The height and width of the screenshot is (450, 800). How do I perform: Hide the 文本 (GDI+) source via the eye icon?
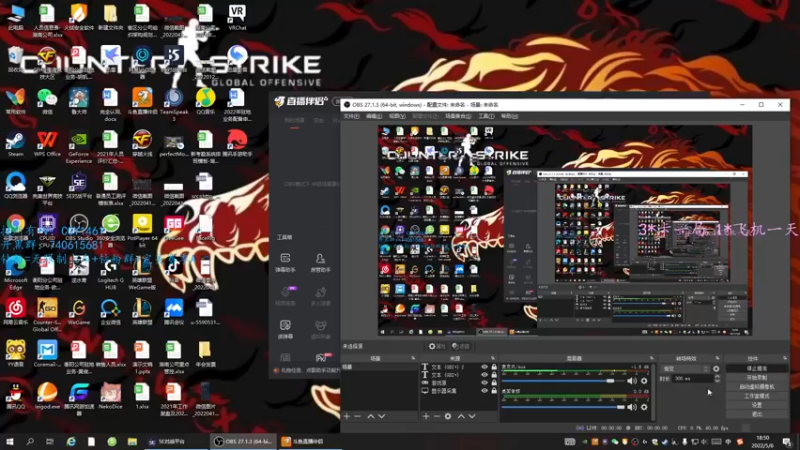[484, 374]
